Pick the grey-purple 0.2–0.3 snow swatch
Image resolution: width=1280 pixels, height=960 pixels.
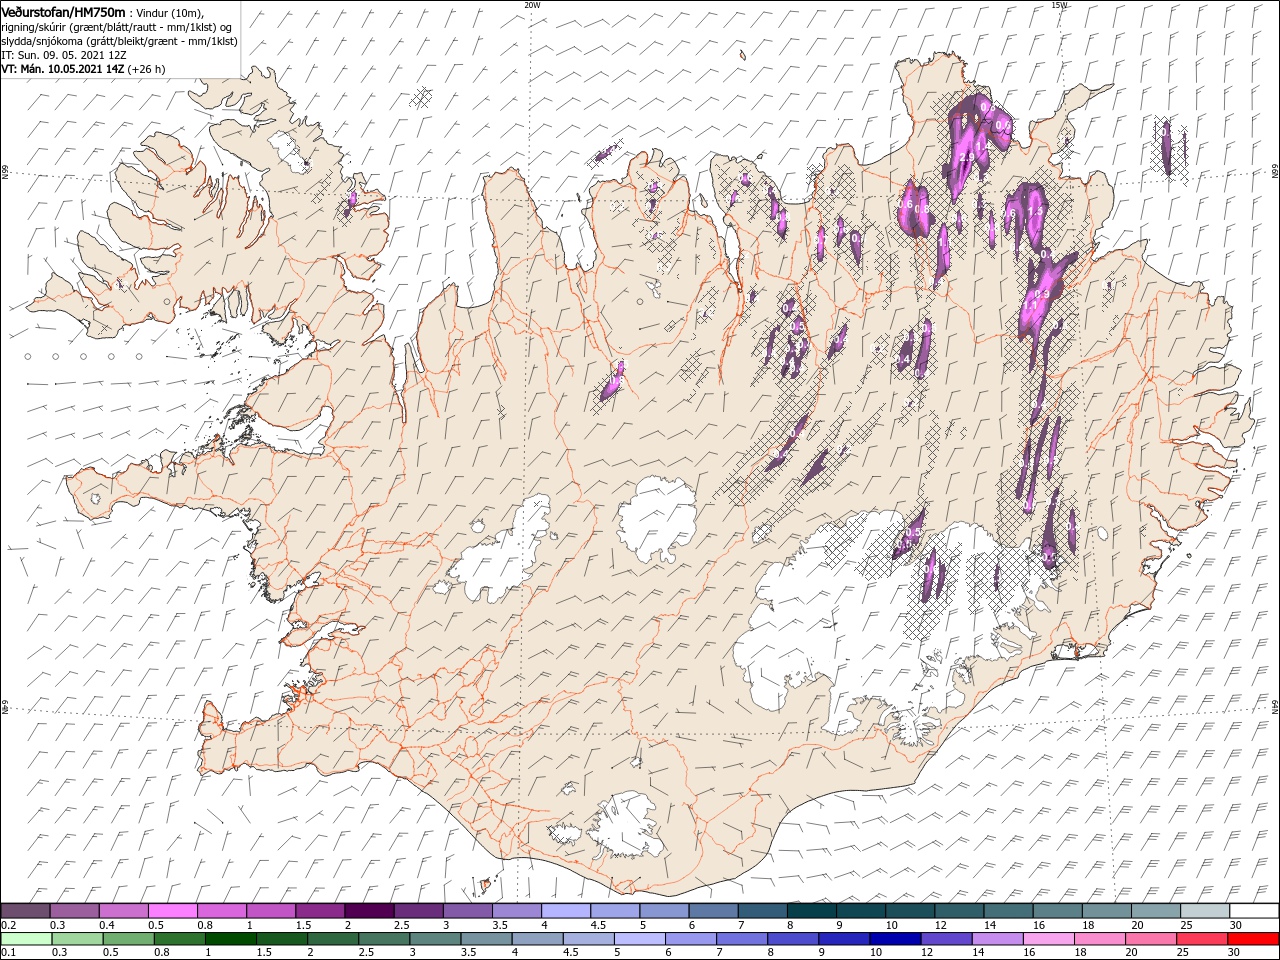click(x=25, y=910)
